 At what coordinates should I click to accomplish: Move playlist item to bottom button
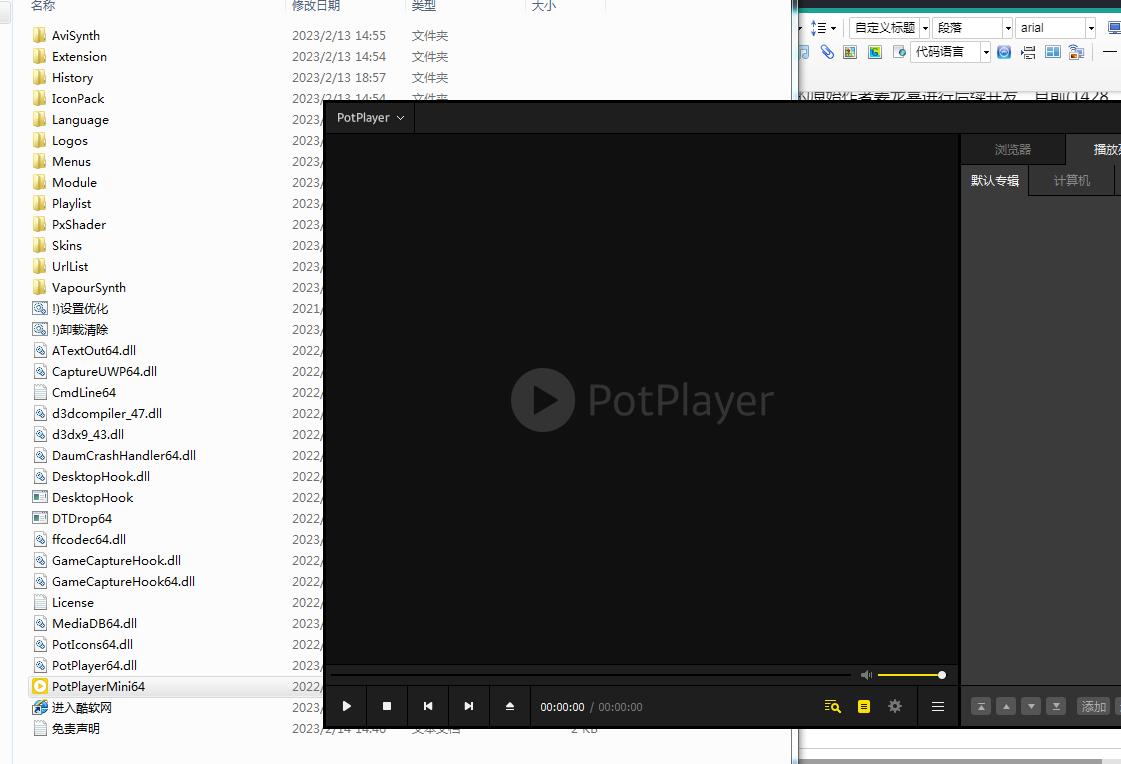(x=1056, y=706)
